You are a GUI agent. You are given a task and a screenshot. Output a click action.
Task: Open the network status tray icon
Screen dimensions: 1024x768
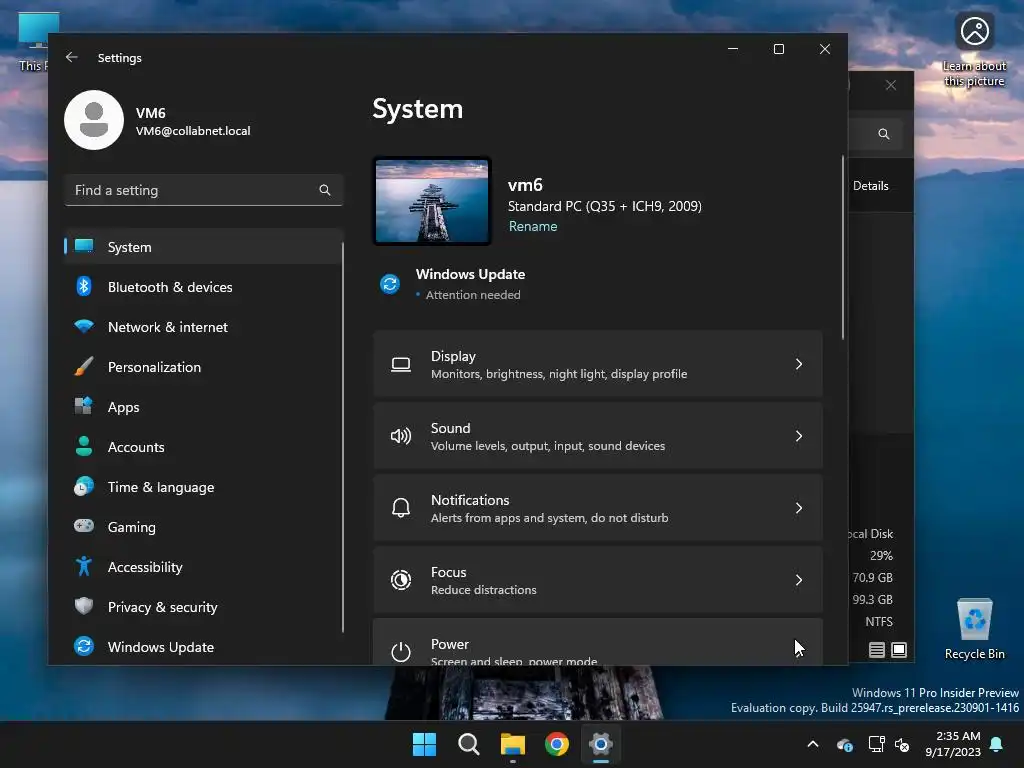(876, 744)
